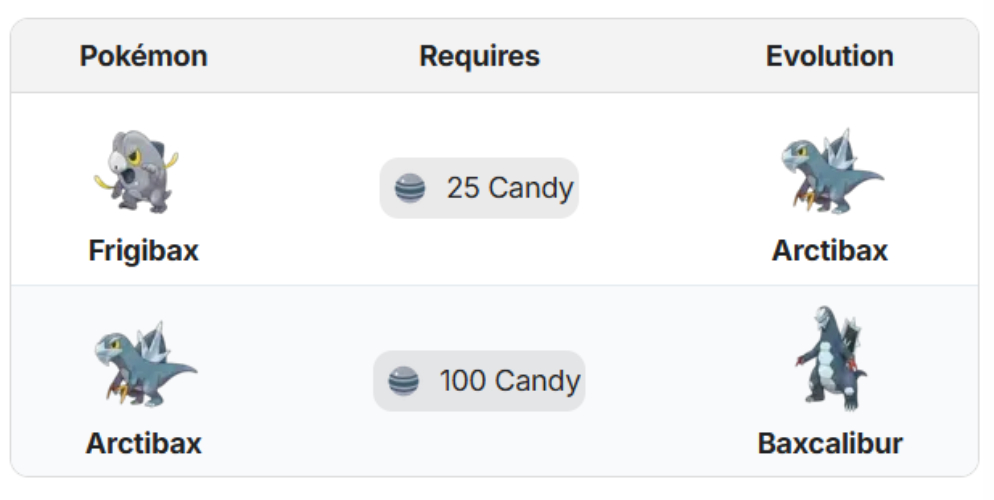Select the Frigibax name label

click(x=144, y=250)
